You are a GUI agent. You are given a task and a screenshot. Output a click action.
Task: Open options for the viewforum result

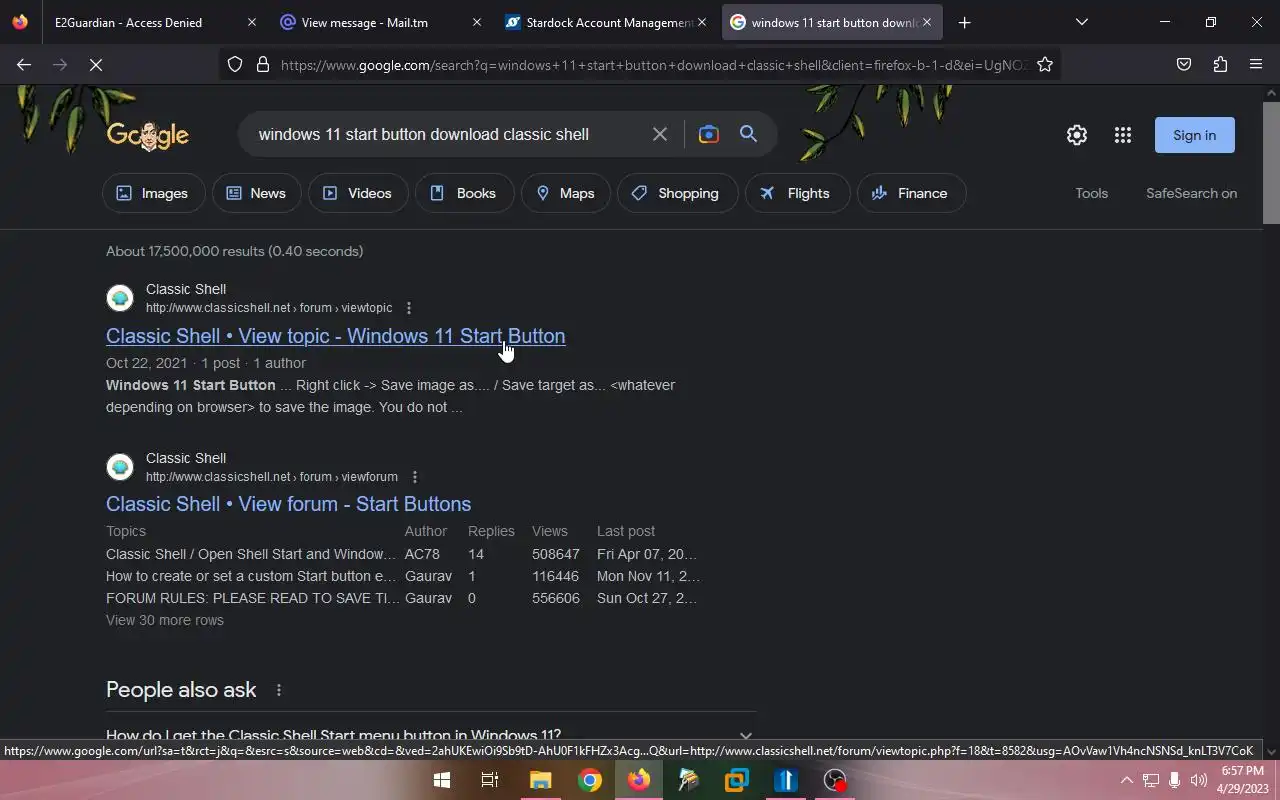coord(414,477)
